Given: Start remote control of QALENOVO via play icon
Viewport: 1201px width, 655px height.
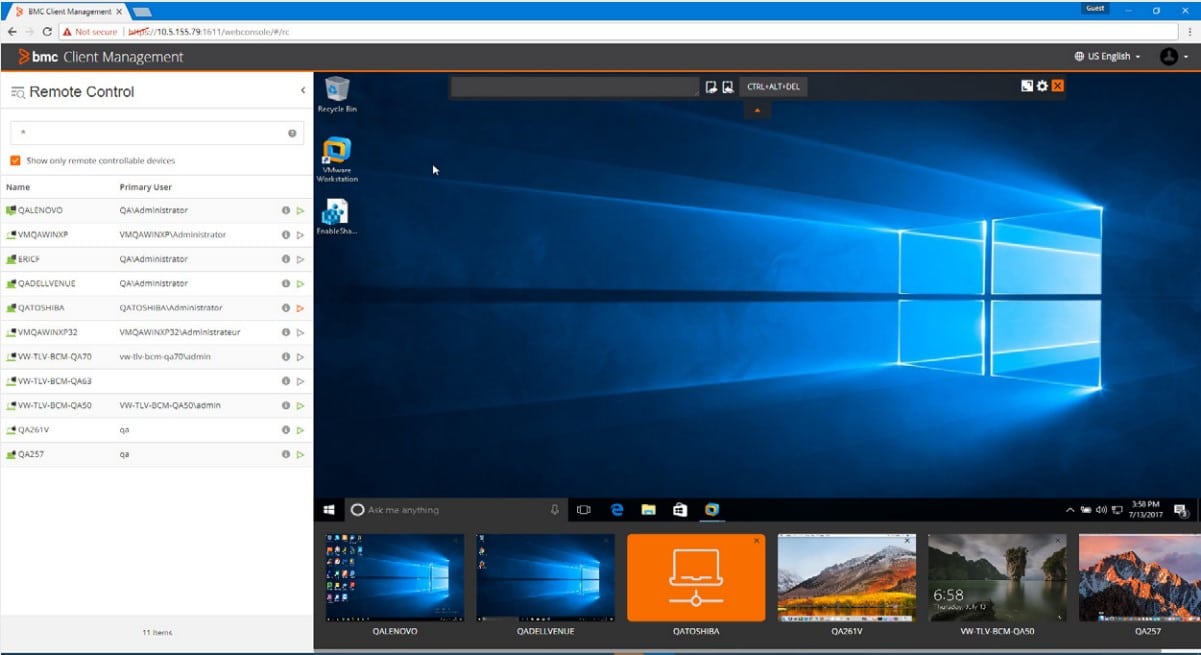Looking at the screenshot, I should [x=300, y=211].
